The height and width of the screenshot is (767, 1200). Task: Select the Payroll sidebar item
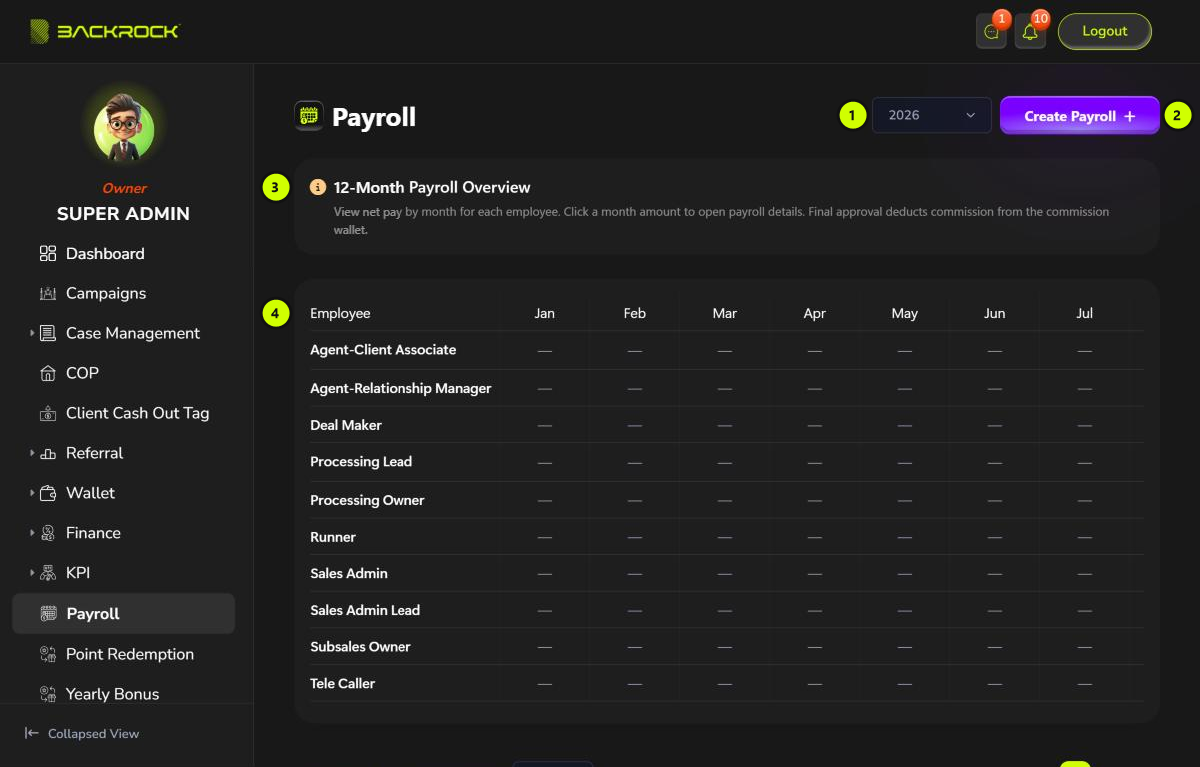123,614
